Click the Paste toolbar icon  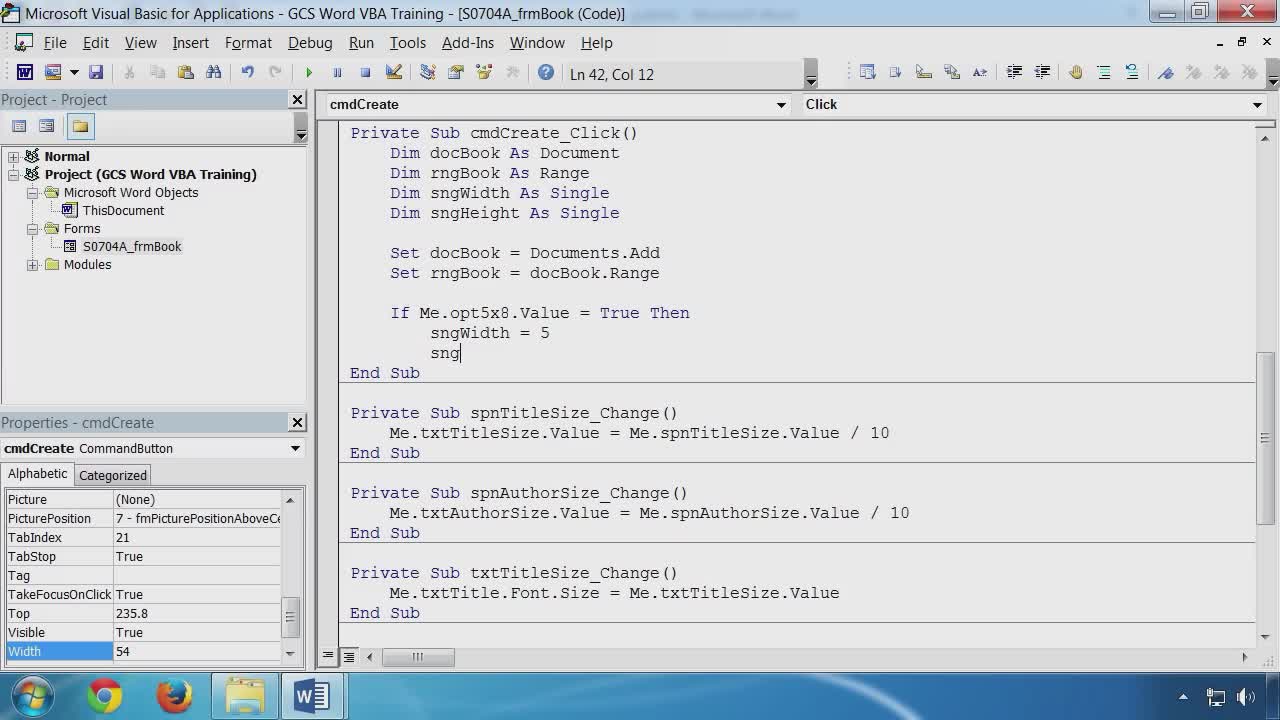tap(185, 72)
